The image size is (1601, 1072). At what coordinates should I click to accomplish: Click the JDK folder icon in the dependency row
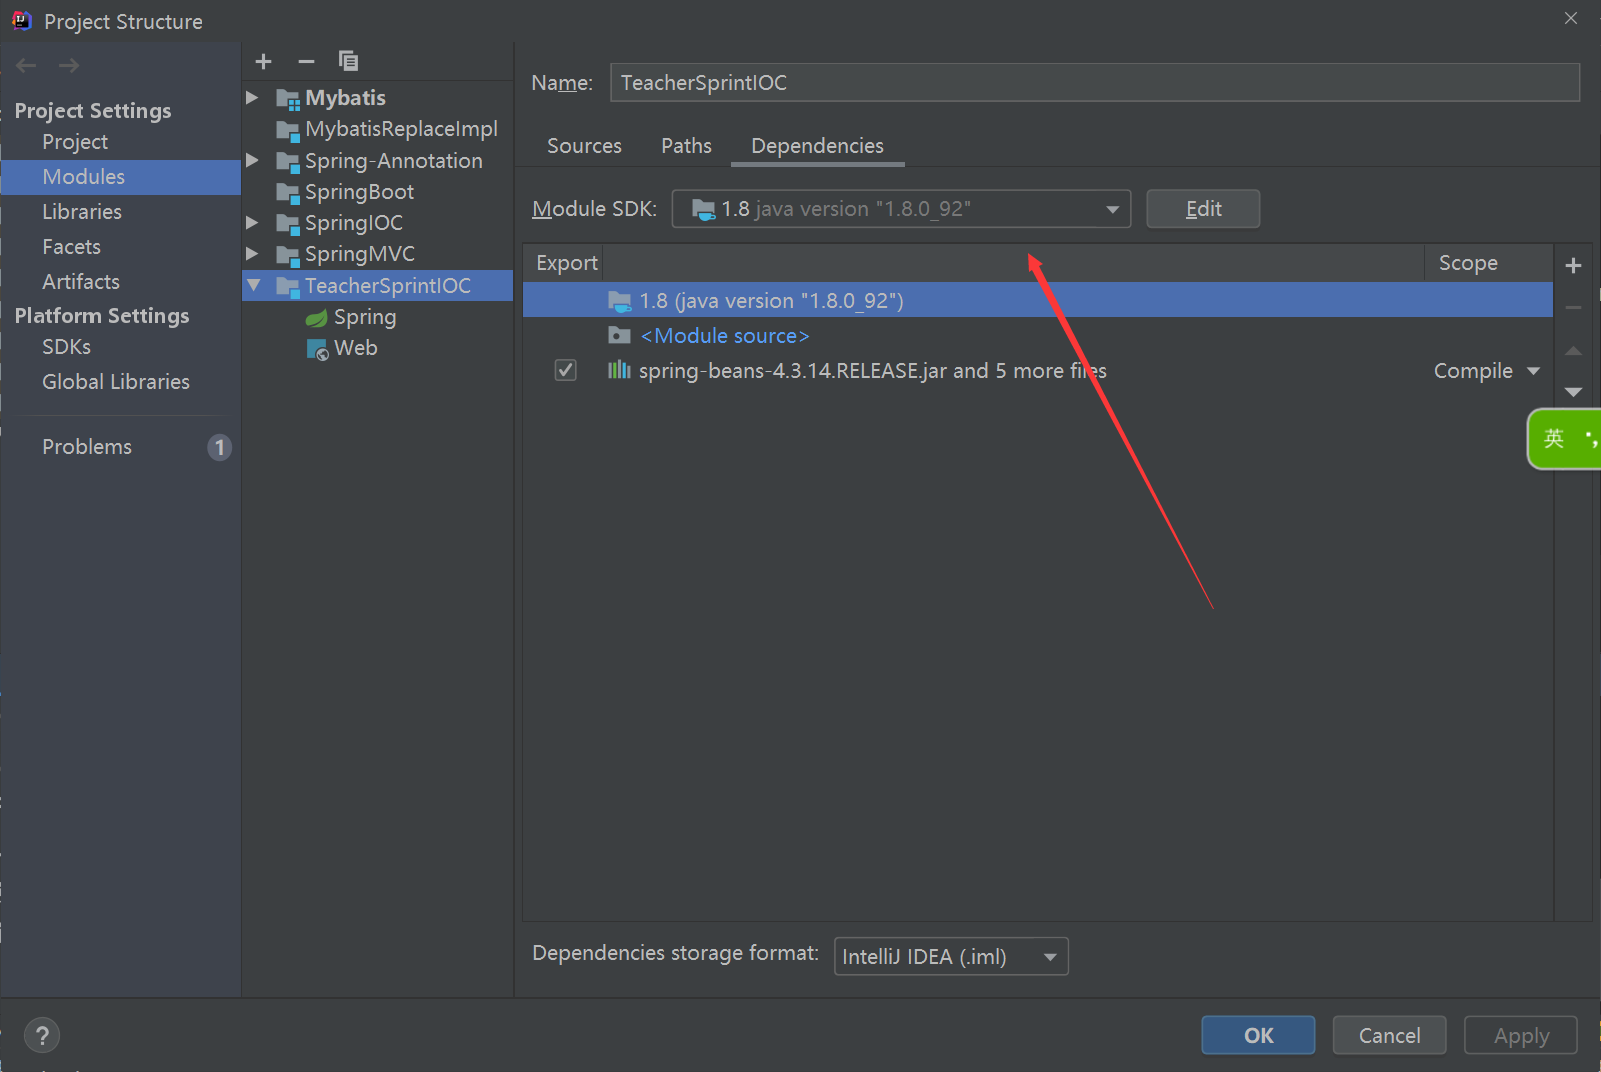[620, 301]
